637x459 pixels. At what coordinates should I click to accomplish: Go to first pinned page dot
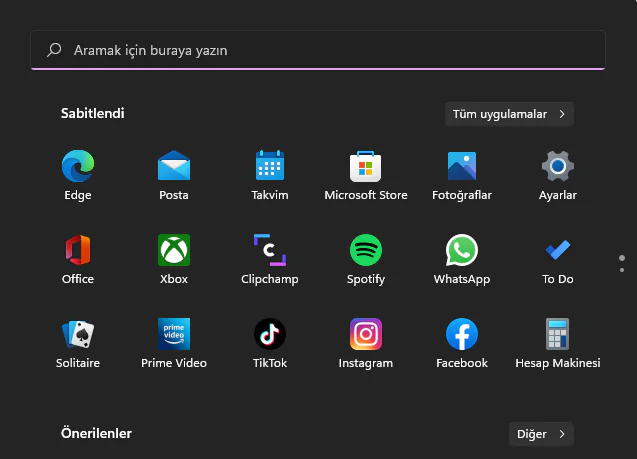[622, 258]
